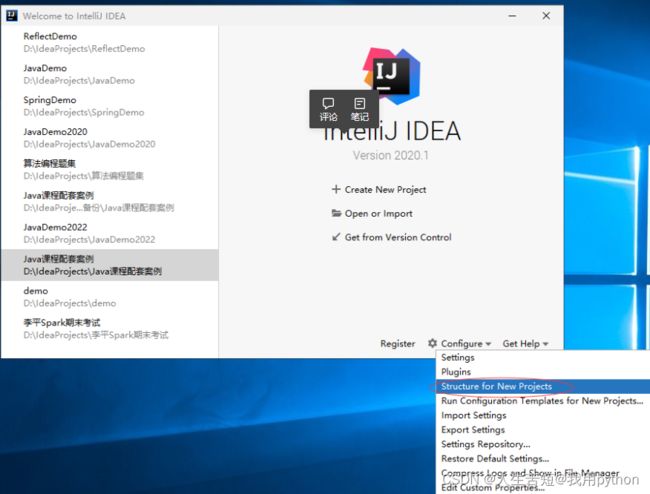This screenshot has height=494, width=650.
Task: Click the Configure gear icon
Action: [432, 343]
